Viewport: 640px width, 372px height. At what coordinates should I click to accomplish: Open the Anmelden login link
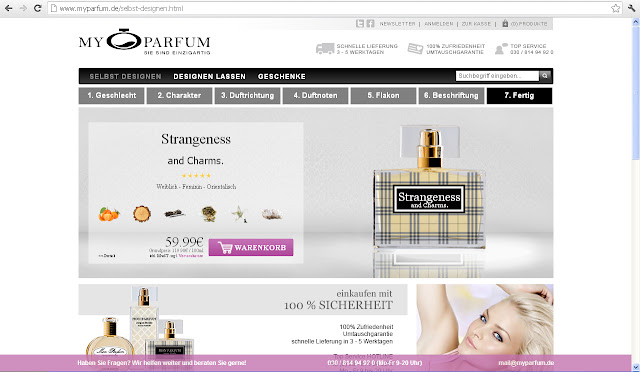(x=439, y=24)
